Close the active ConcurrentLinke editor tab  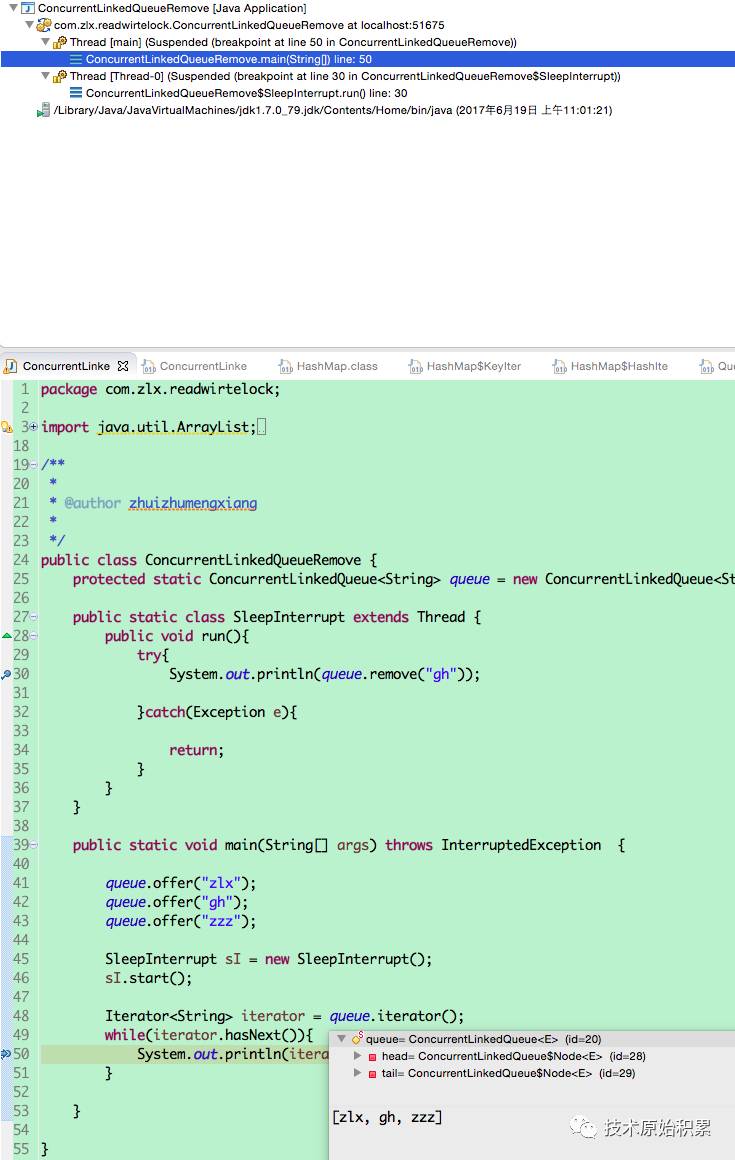tap(123, 366)
